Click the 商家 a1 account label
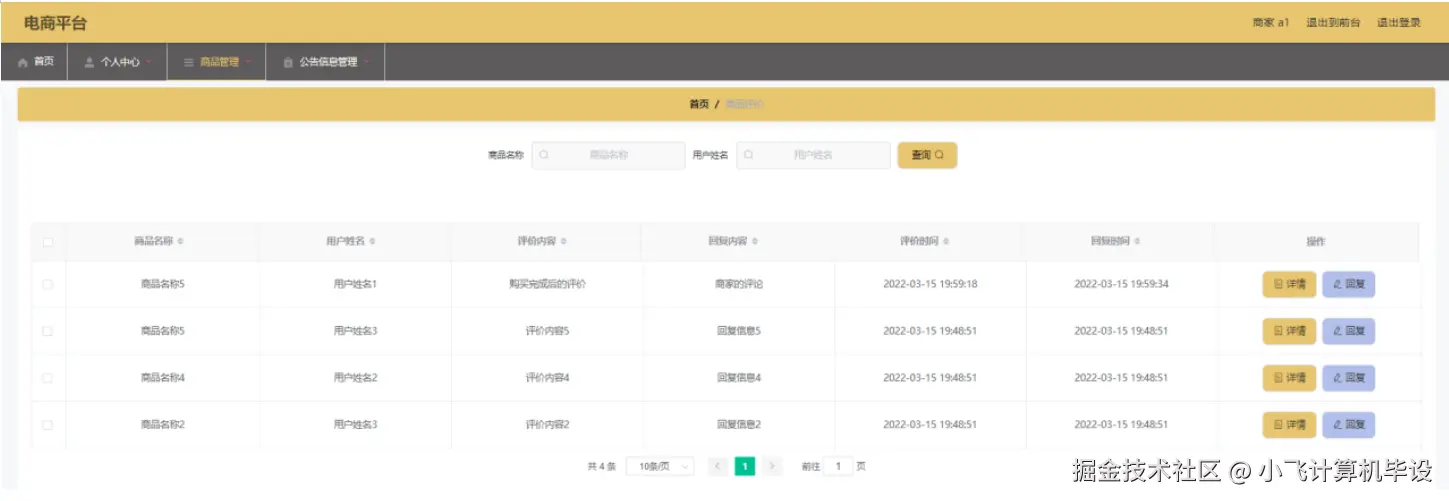 coord(1271,23)
